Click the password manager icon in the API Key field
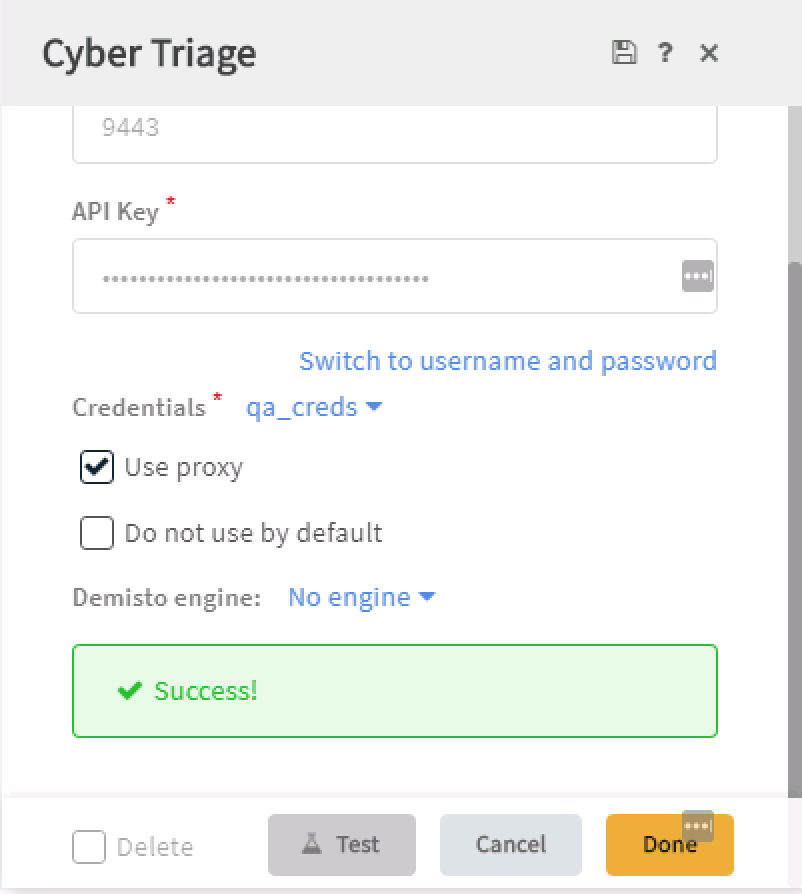802x894 pixels. [x=698, y=276]
